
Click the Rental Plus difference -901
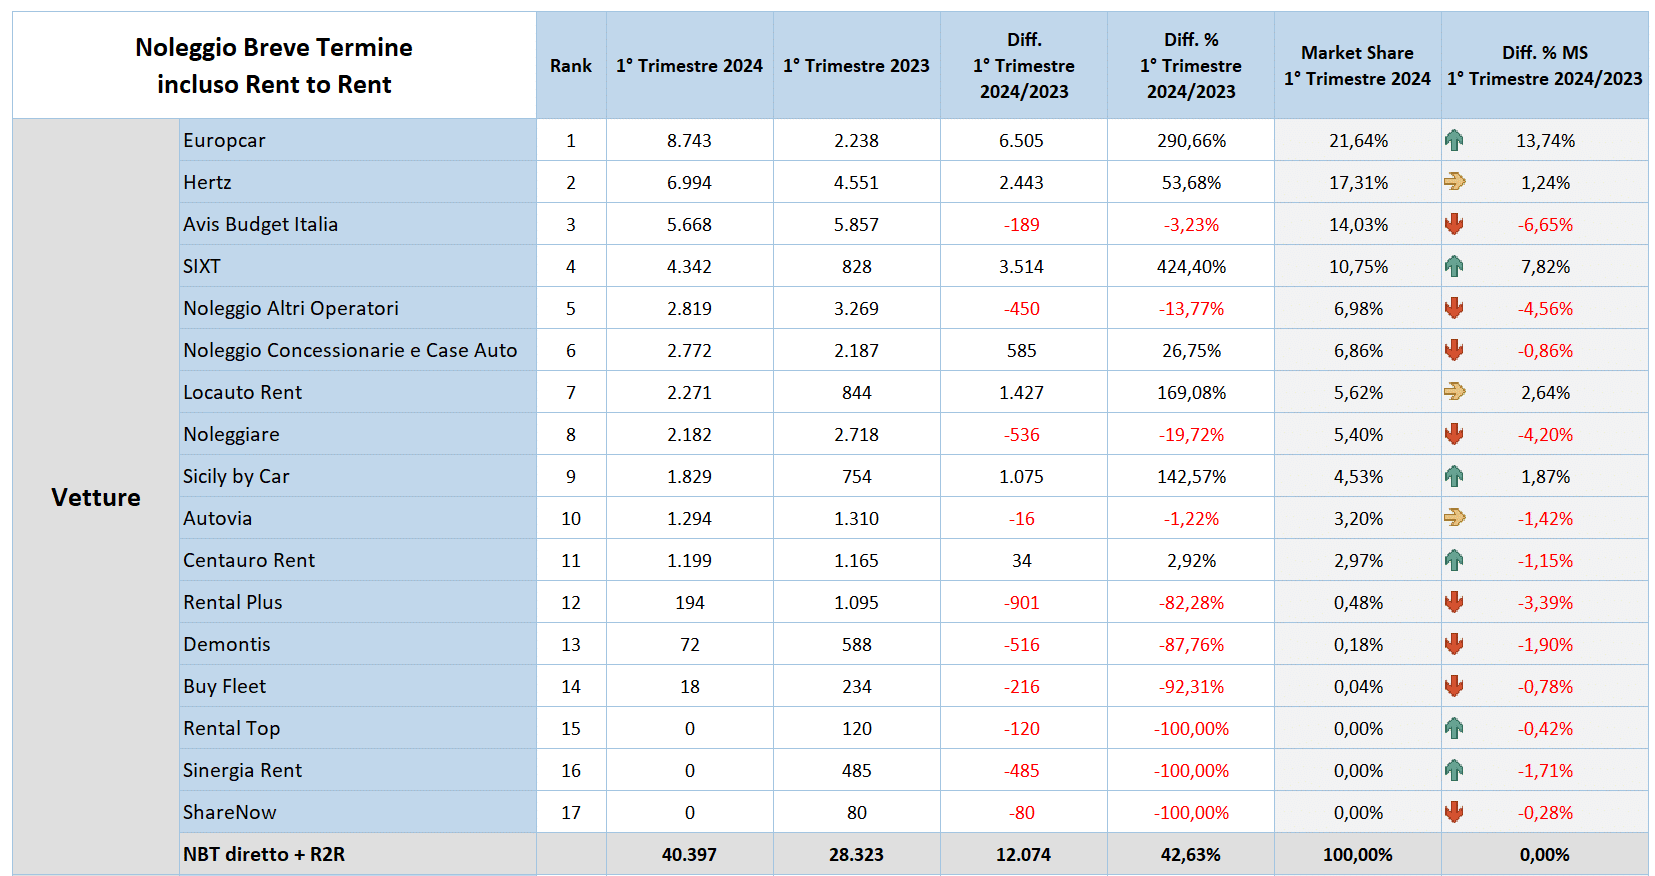click(1021, 603)
